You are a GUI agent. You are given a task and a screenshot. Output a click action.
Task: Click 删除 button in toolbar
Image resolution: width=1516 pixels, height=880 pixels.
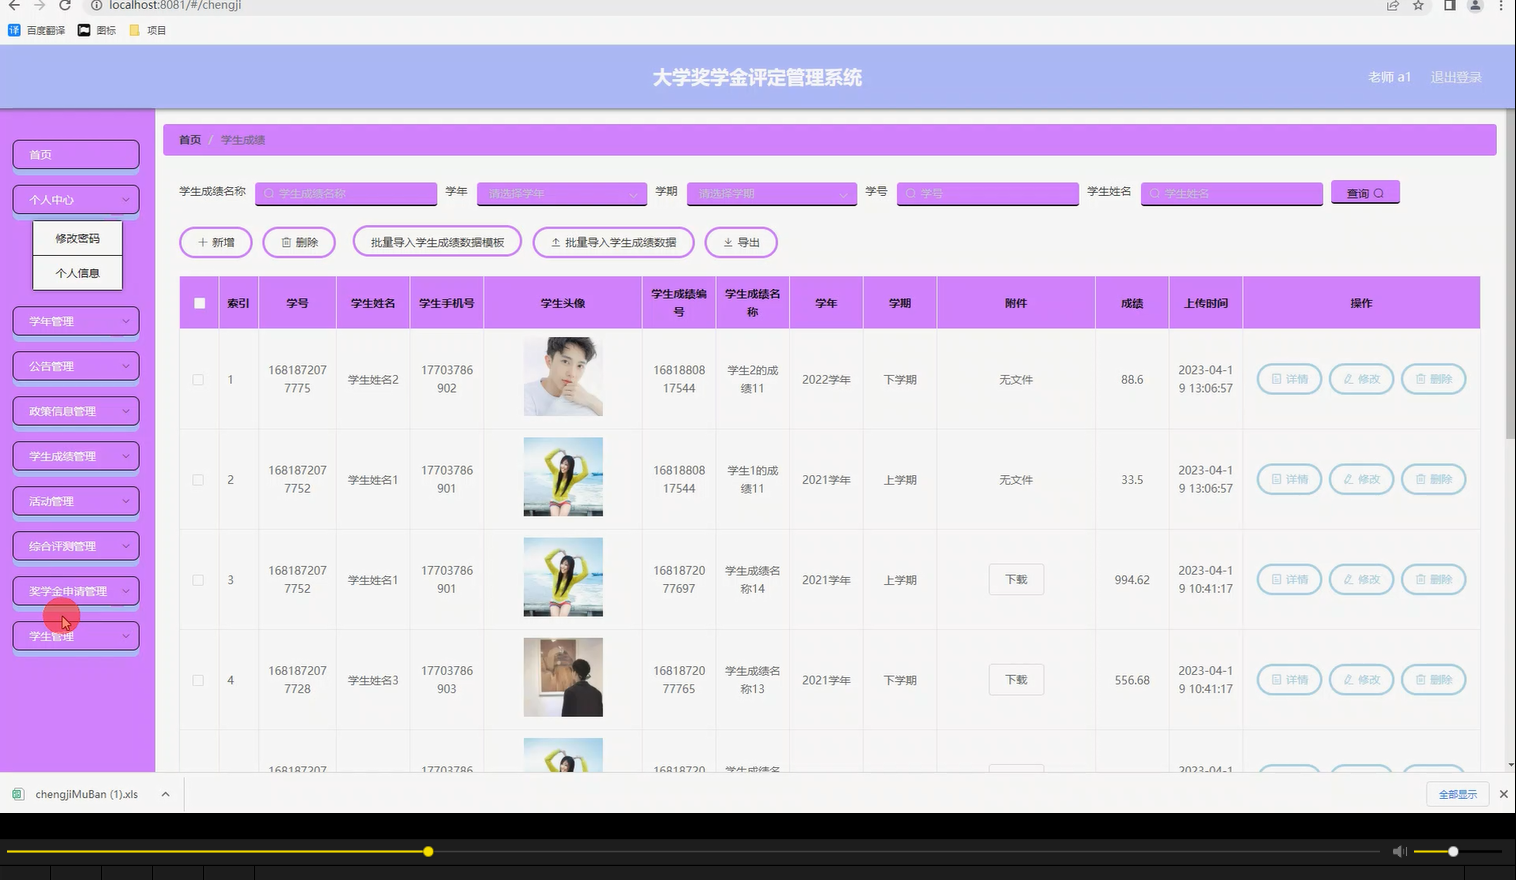click(299, 242)
